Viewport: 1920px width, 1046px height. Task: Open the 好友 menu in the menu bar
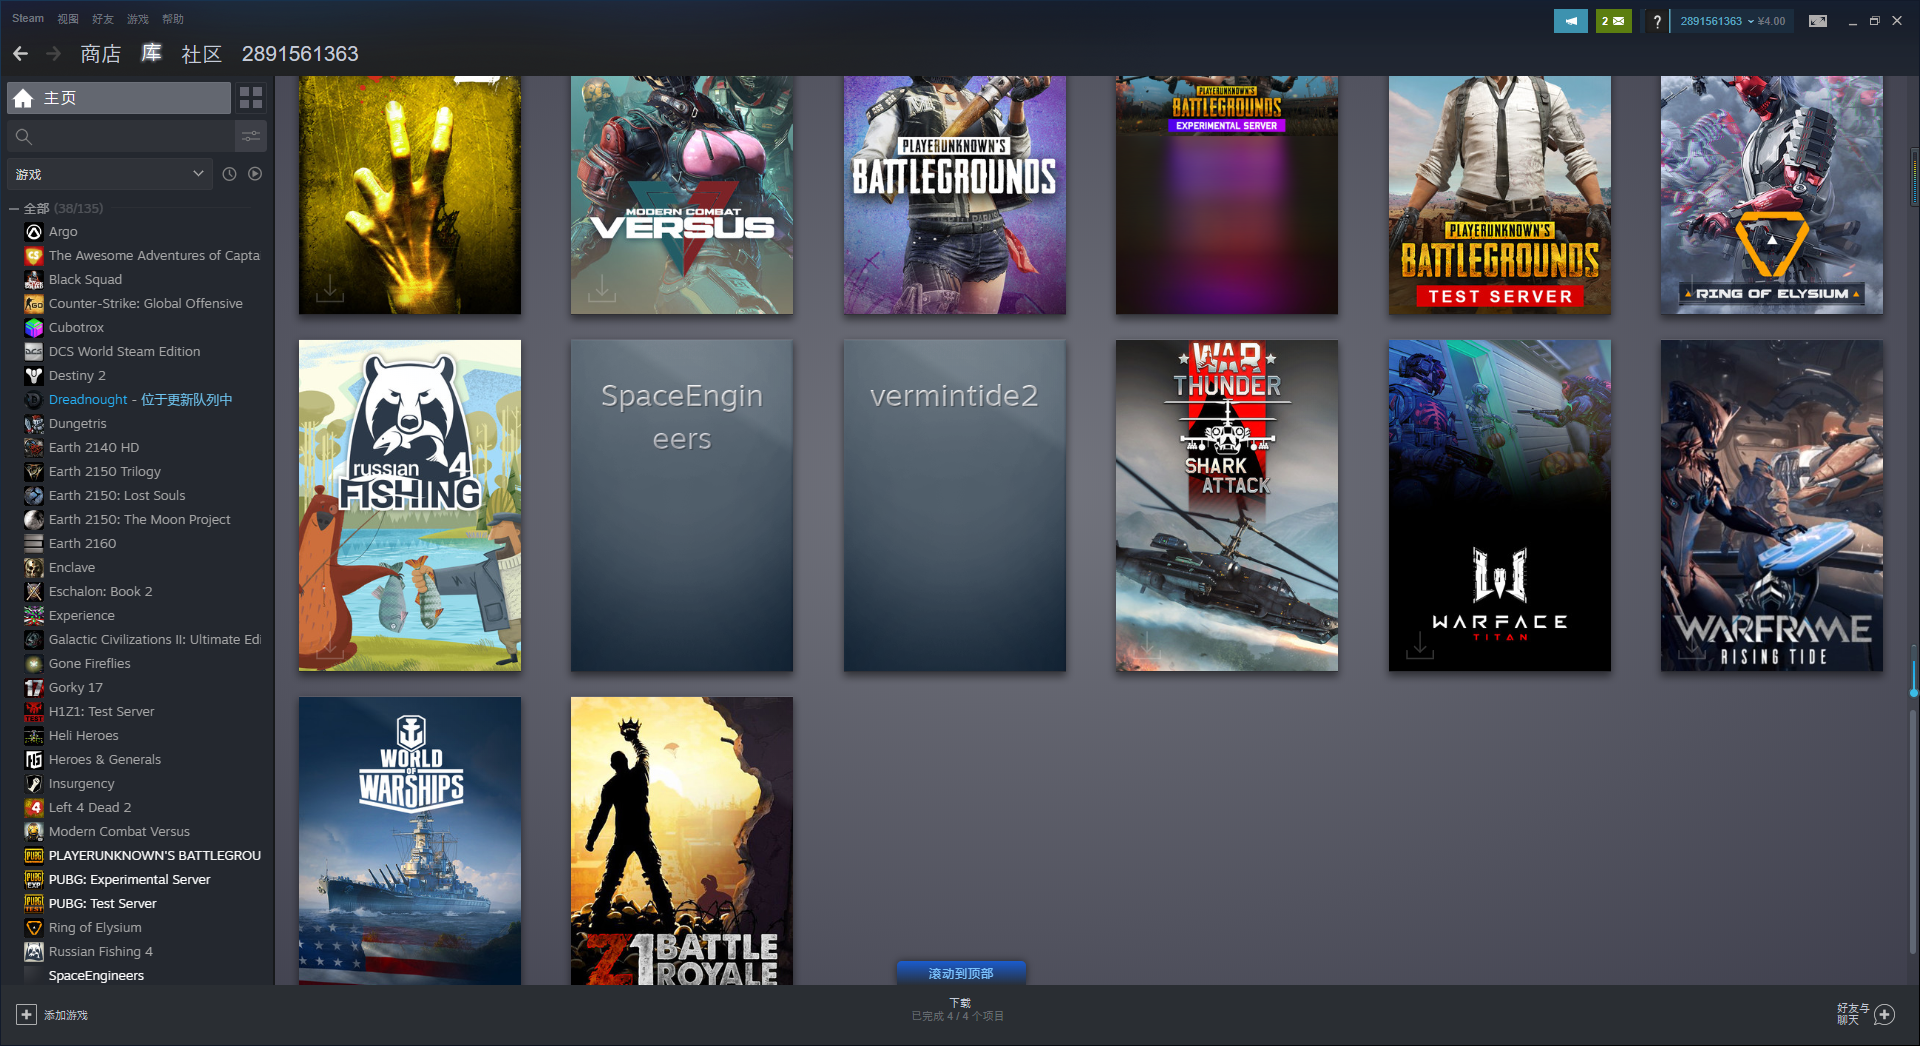[x=102, y=18]
